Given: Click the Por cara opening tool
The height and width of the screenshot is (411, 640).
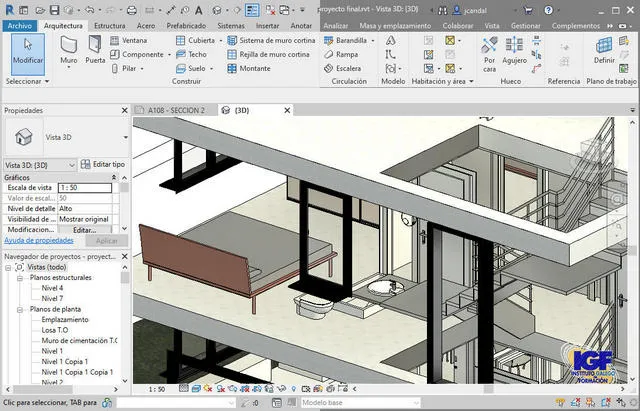Looking at the screenshot, I should coord(489,54).
